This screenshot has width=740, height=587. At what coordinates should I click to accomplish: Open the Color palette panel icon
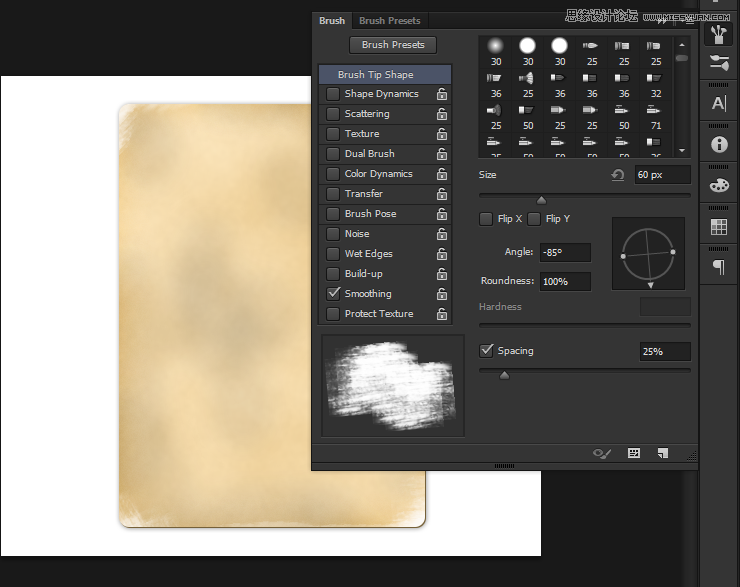[718, 186]
